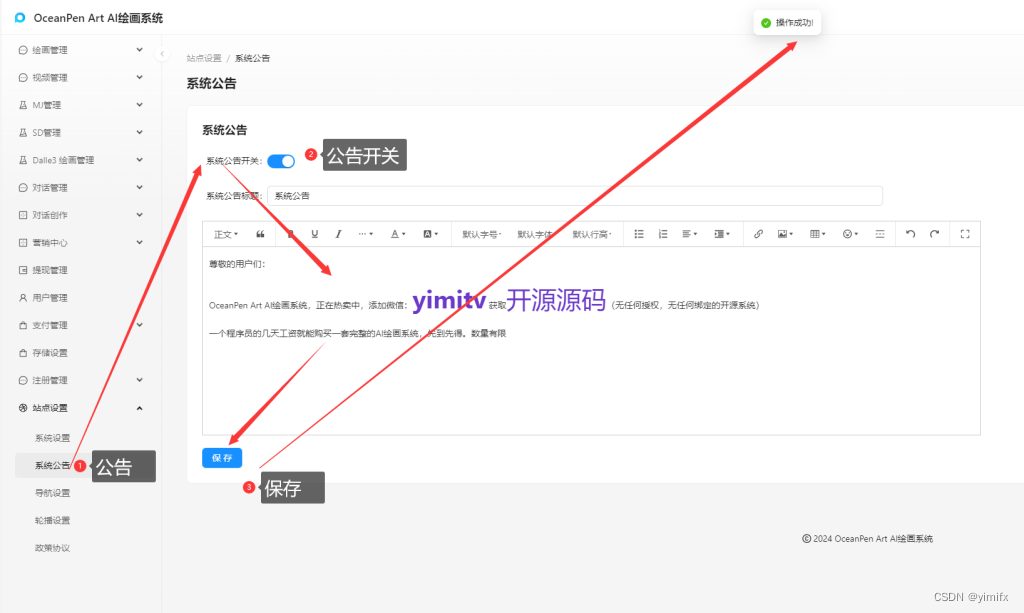
Task: Redo the last edit
Action: [935, 234]
